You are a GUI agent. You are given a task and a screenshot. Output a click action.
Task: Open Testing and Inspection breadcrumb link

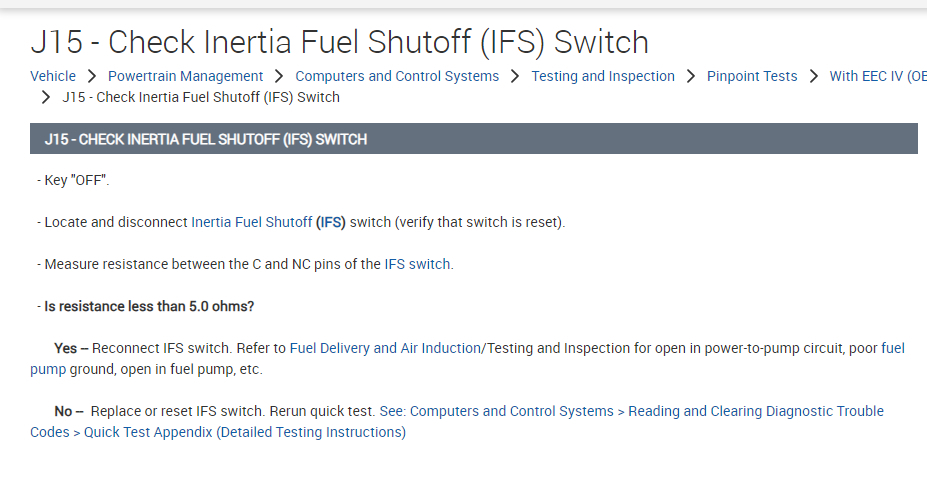603,76
